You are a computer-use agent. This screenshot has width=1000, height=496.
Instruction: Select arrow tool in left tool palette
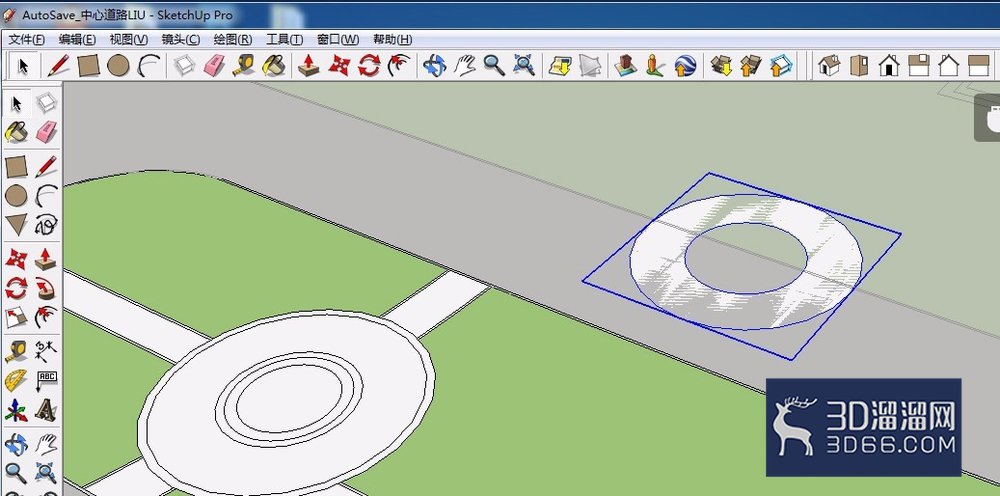[x=17, y=103]
